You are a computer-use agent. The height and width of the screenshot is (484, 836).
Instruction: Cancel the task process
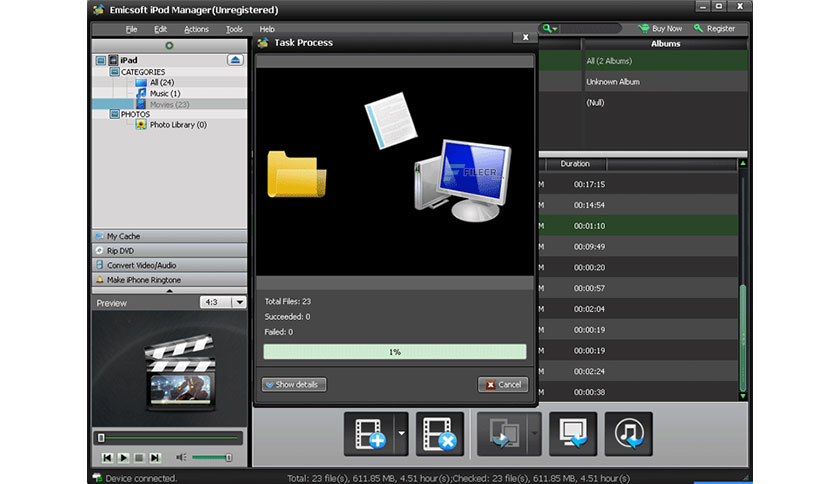click(x=503, y=384)
